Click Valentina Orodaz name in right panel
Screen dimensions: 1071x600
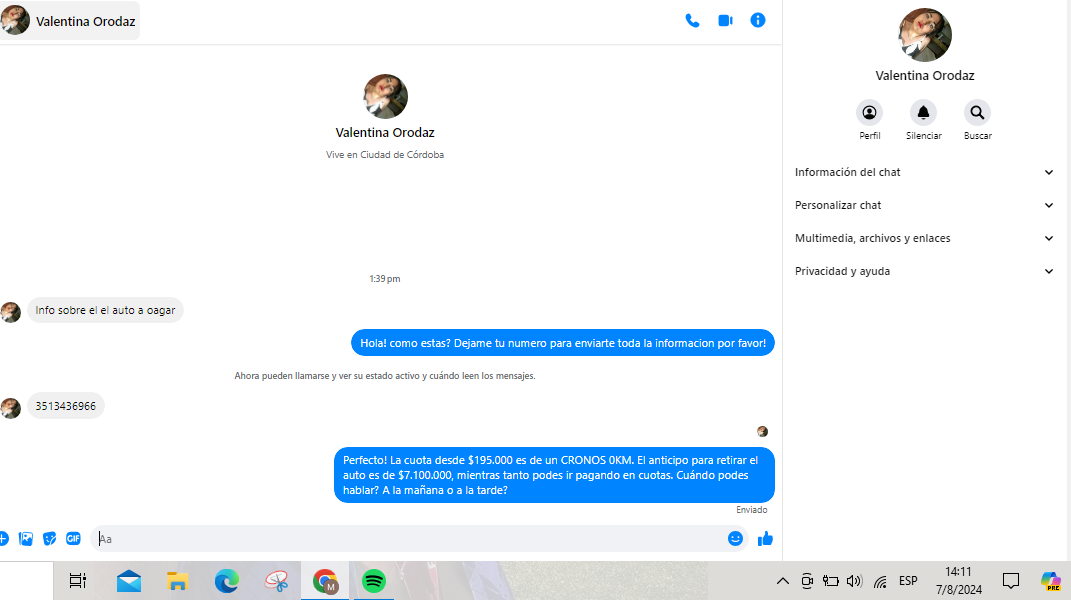click(x=925, y=76)
